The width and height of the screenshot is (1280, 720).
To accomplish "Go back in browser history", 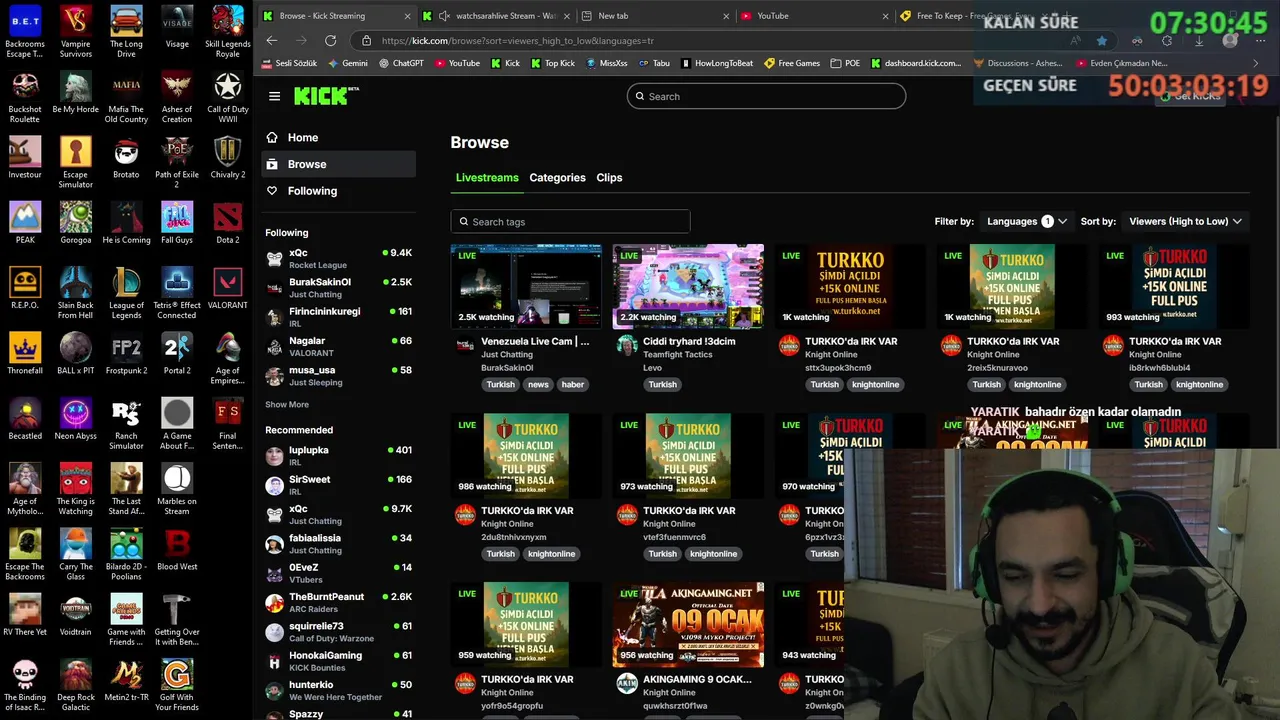I will 272,40.
